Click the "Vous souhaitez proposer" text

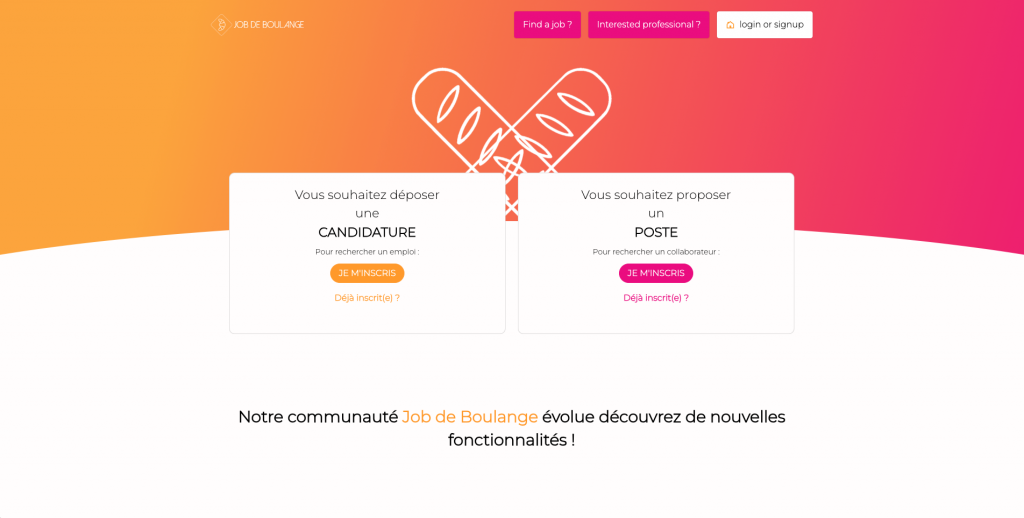pyautogui.click(x=656, y=195)
